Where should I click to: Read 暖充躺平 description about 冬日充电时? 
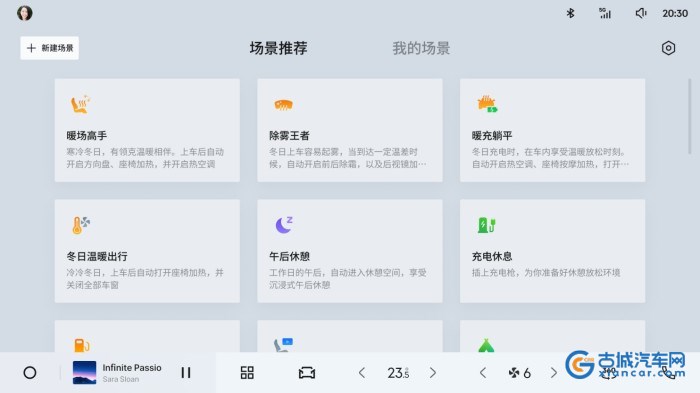pyautogui.click(x=550, y=158)
